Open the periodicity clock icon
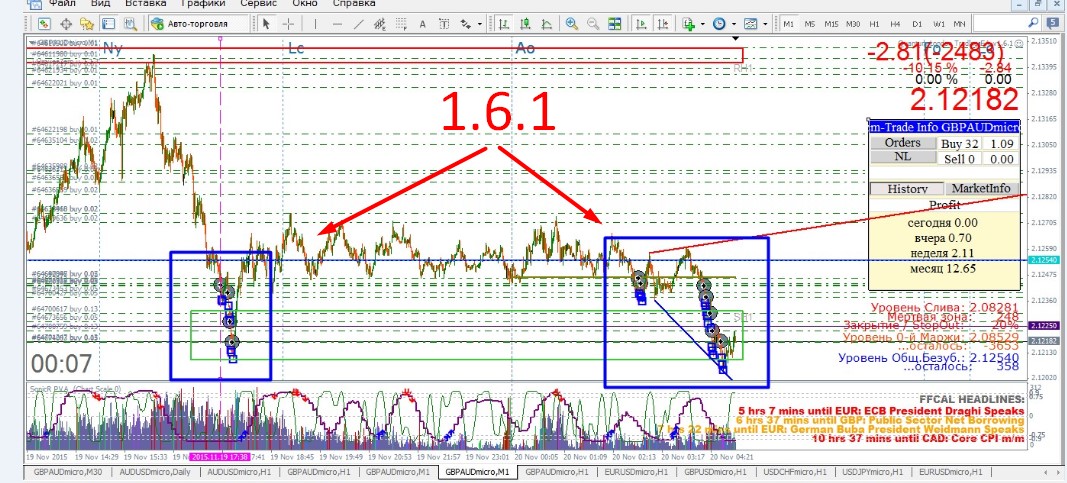This screenshot has height=483, width=1067. pos(719,24)
